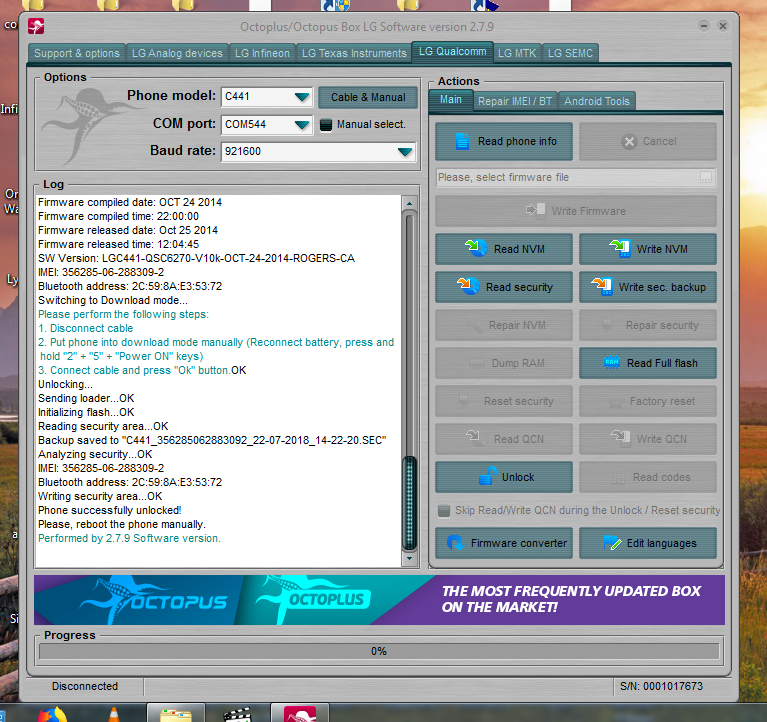Click the 'Phone successfully unlocked!' log line
This screenshot has width=767, height=722.
click(110, 510)
